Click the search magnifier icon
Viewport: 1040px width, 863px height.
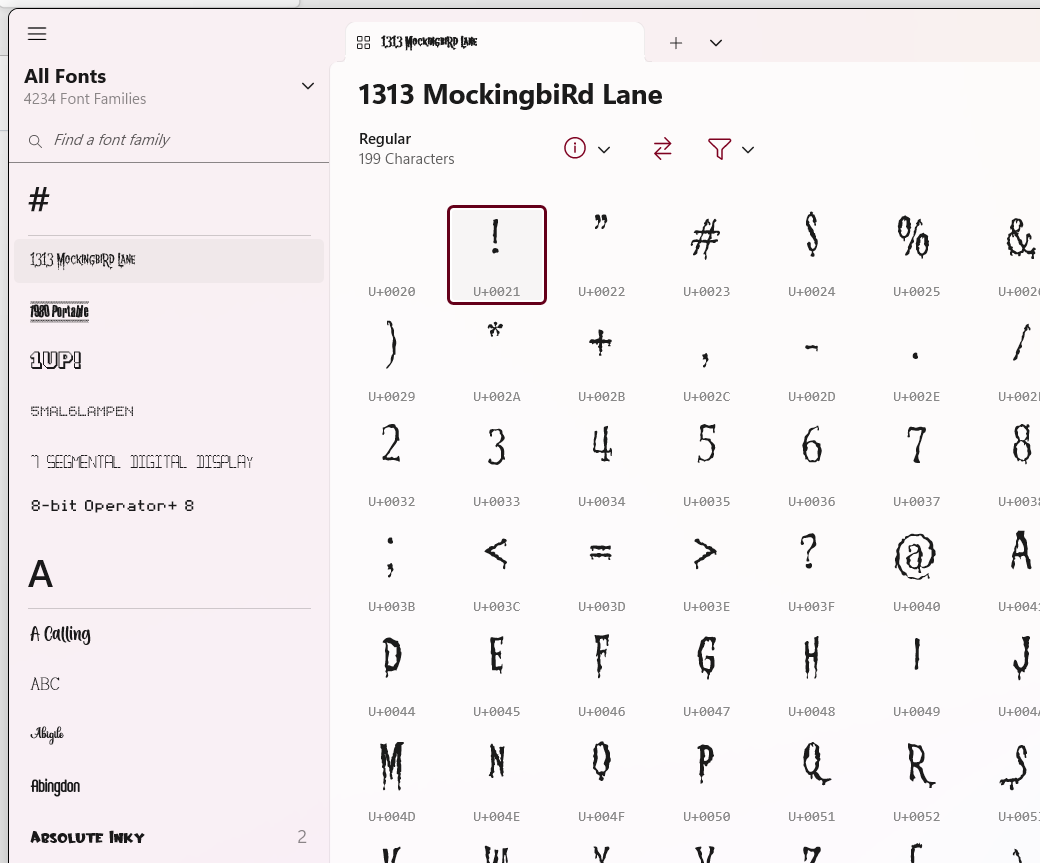(x=36, y=141)
